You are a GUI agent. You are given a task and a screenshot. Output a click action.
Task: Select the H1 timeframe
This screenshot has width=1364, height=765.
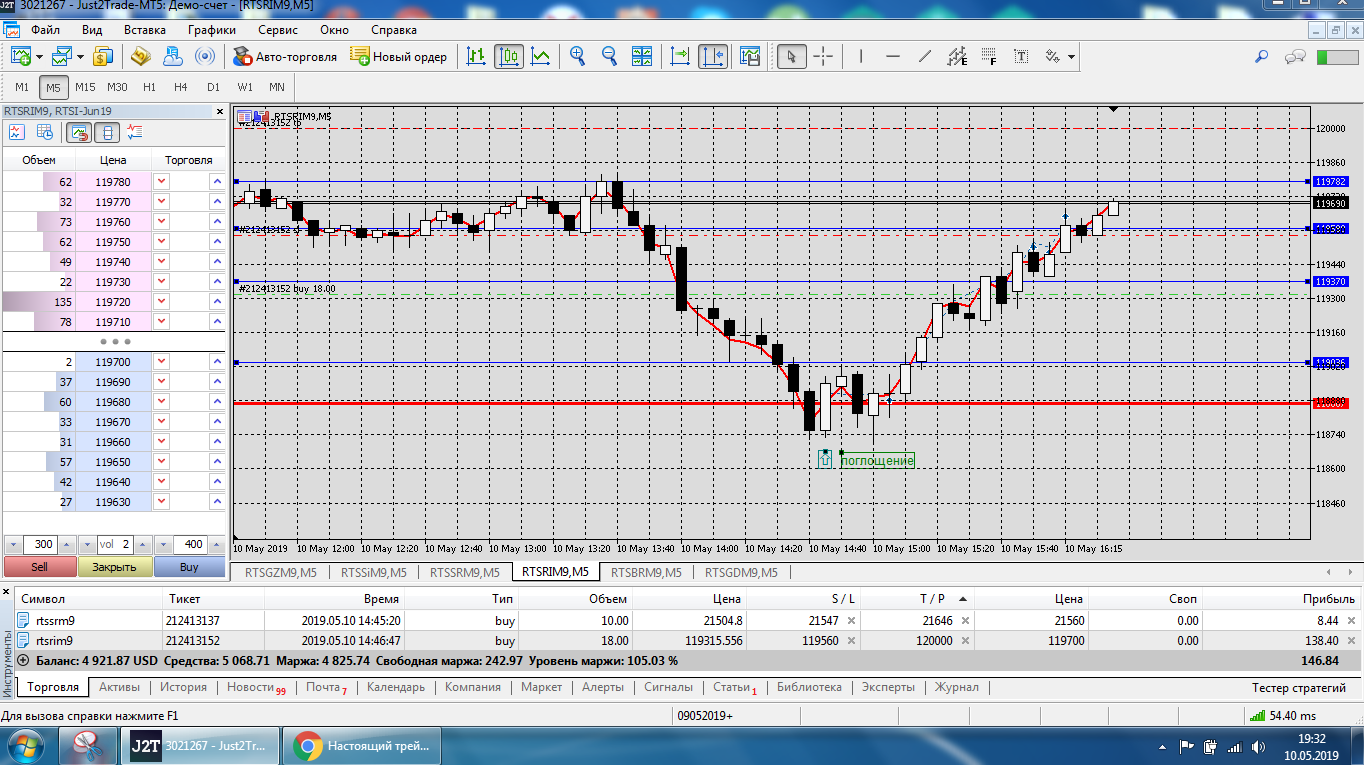[149, 87]
